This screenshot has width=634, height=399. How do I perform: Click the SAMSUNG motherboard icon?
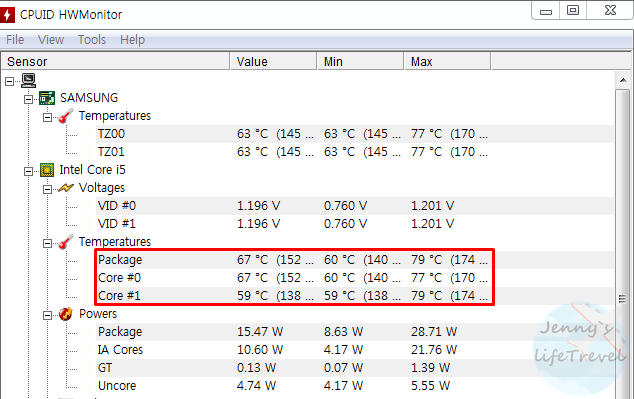pyautogui.click(x=47, y=98)
